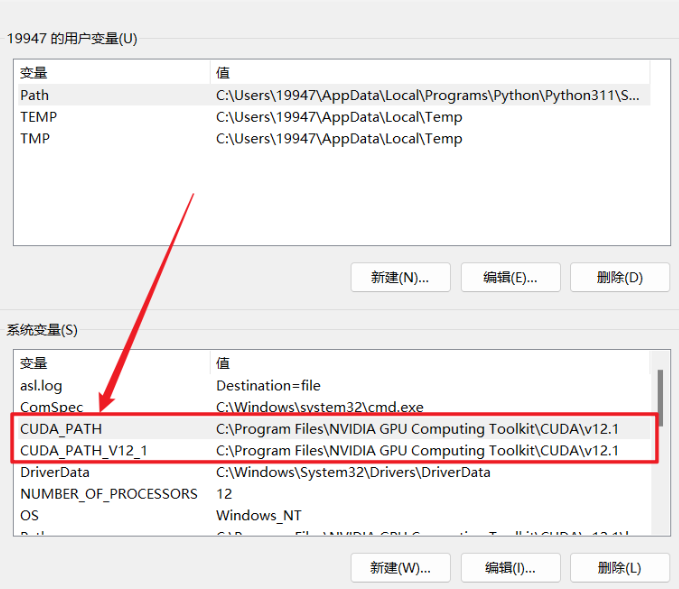Screen dimensions: 679x589
Task: Click the value 12 for processors
Action: coord(224,494)
